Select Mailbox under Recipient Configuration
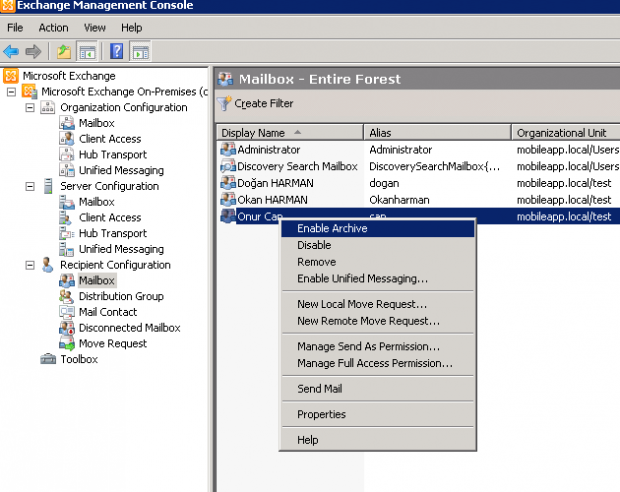The width and height of the screenshot is (620, 492). click(97, 280)
